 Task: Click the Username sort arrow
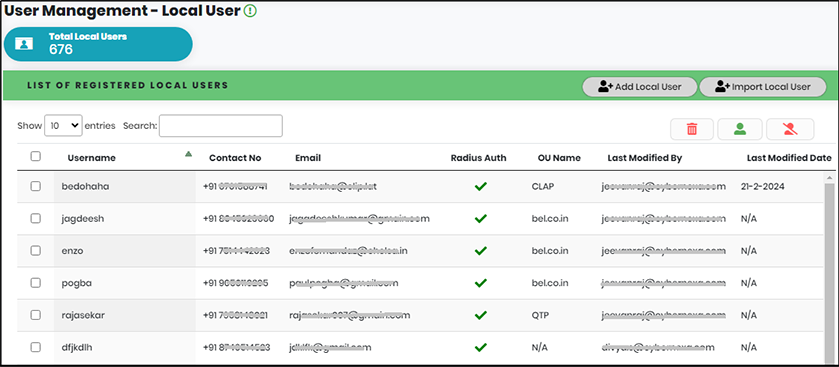tap(188, 154)
